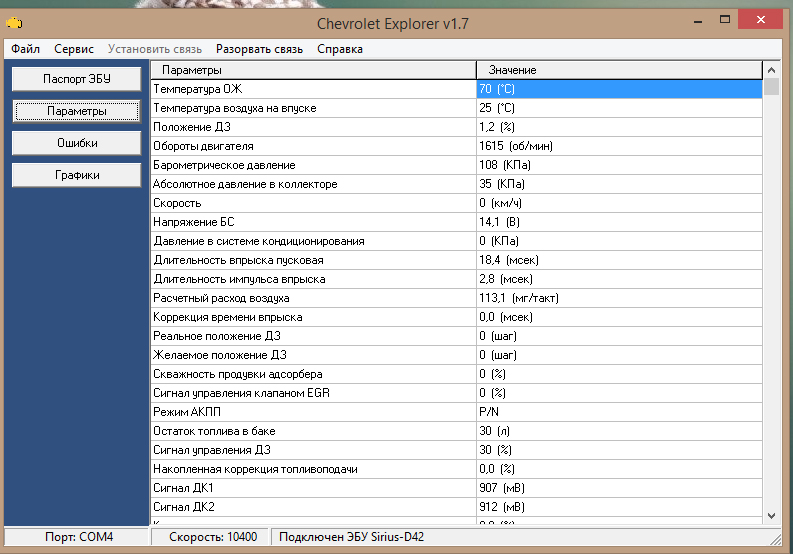793x554 pixels.
Task: Open the Паспорт ЭБУ section
Action: tap(76, 79)
